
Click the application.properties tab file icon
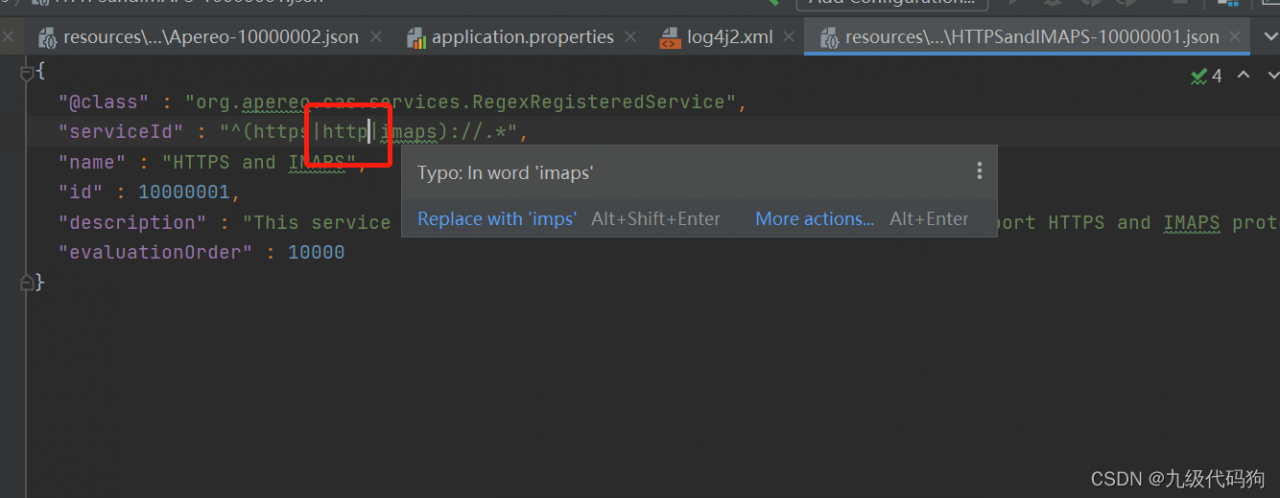click(417, 38)
